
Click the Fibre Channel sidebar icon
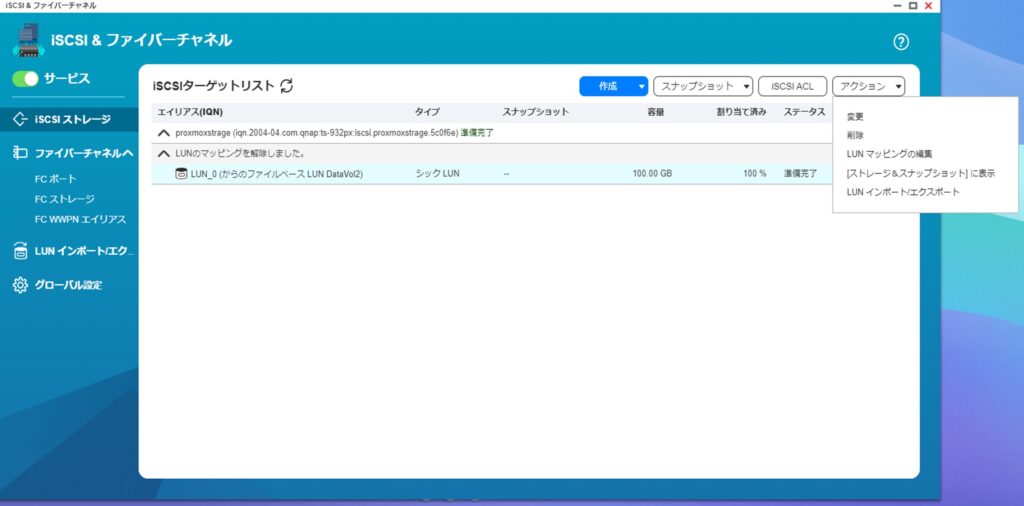pyautogui.click(x=20, y=153)
